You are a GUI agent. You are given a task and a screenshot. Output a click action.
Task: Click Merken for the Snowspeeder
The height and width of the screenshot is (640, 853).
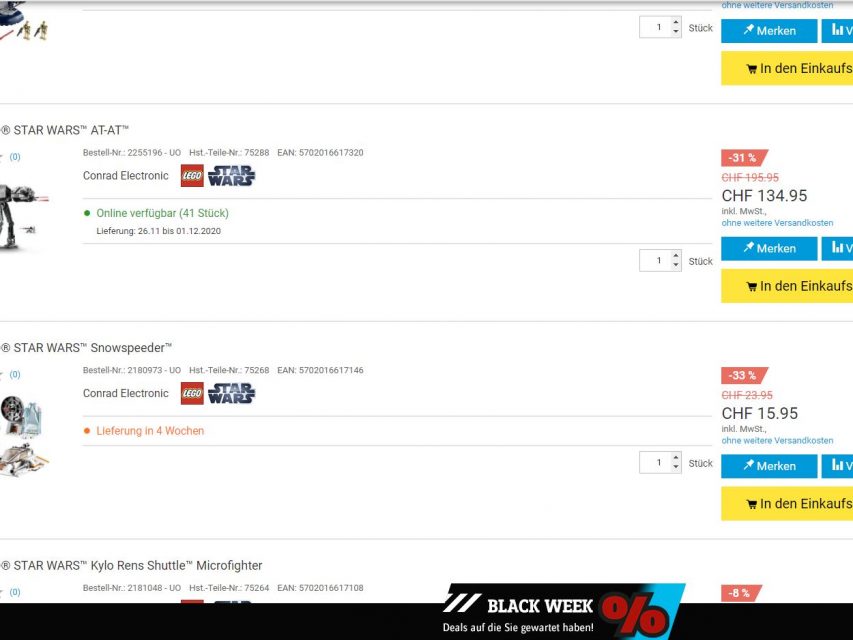[x=769, y=466]
